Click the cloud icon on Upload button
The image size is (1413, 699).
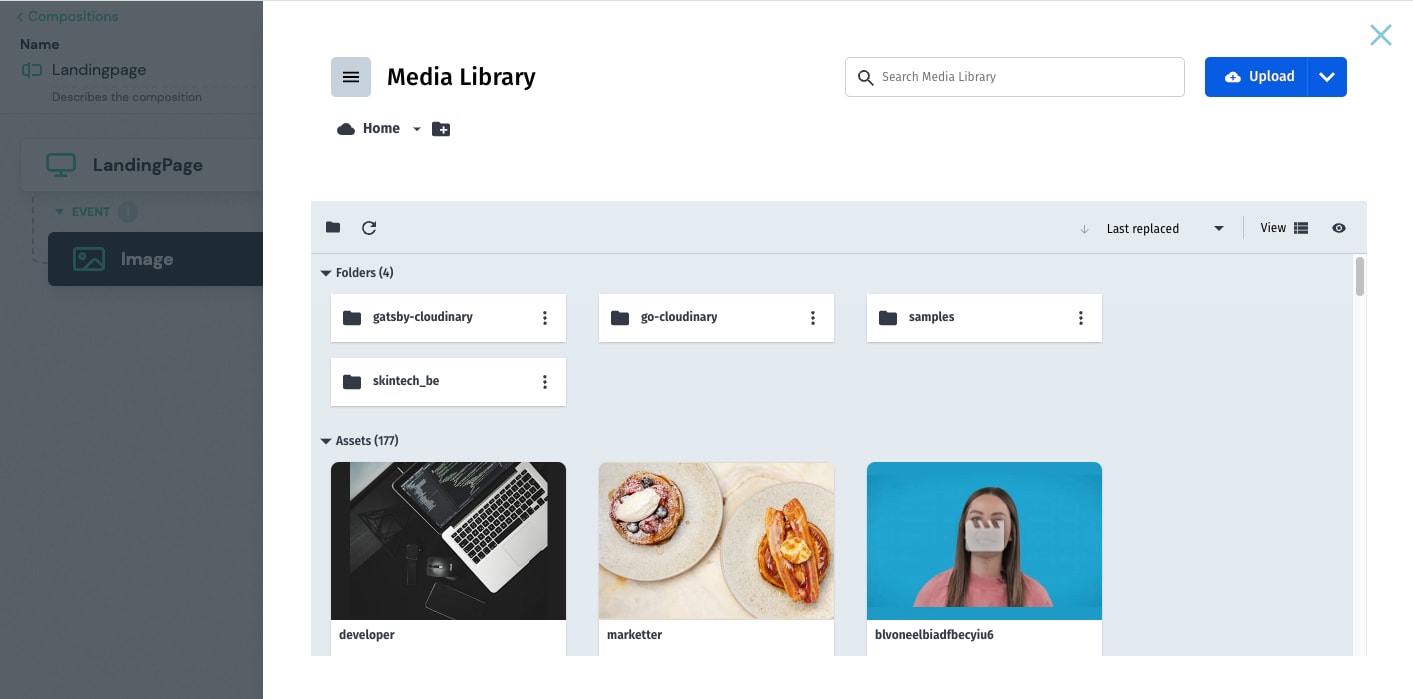(x=1233, y=77)
